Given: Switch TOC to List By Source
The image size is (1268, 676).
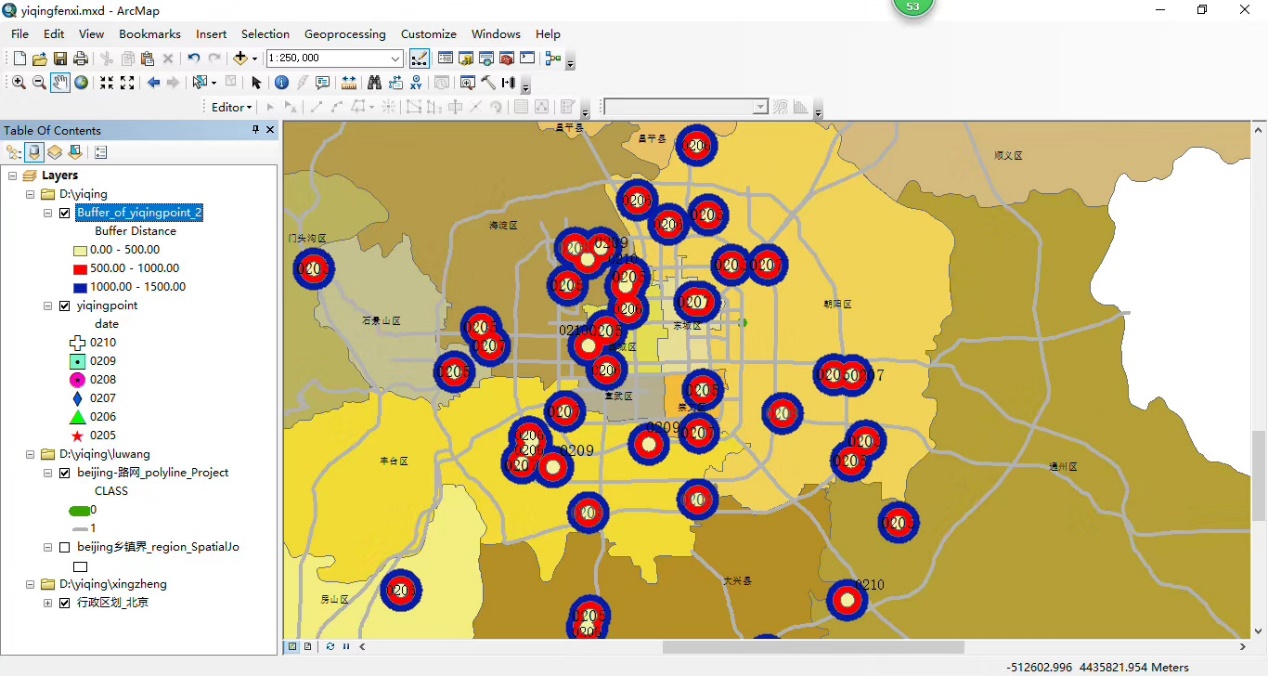Looking at the screenshot, I should pyautogui.click(x=34, y=153).
